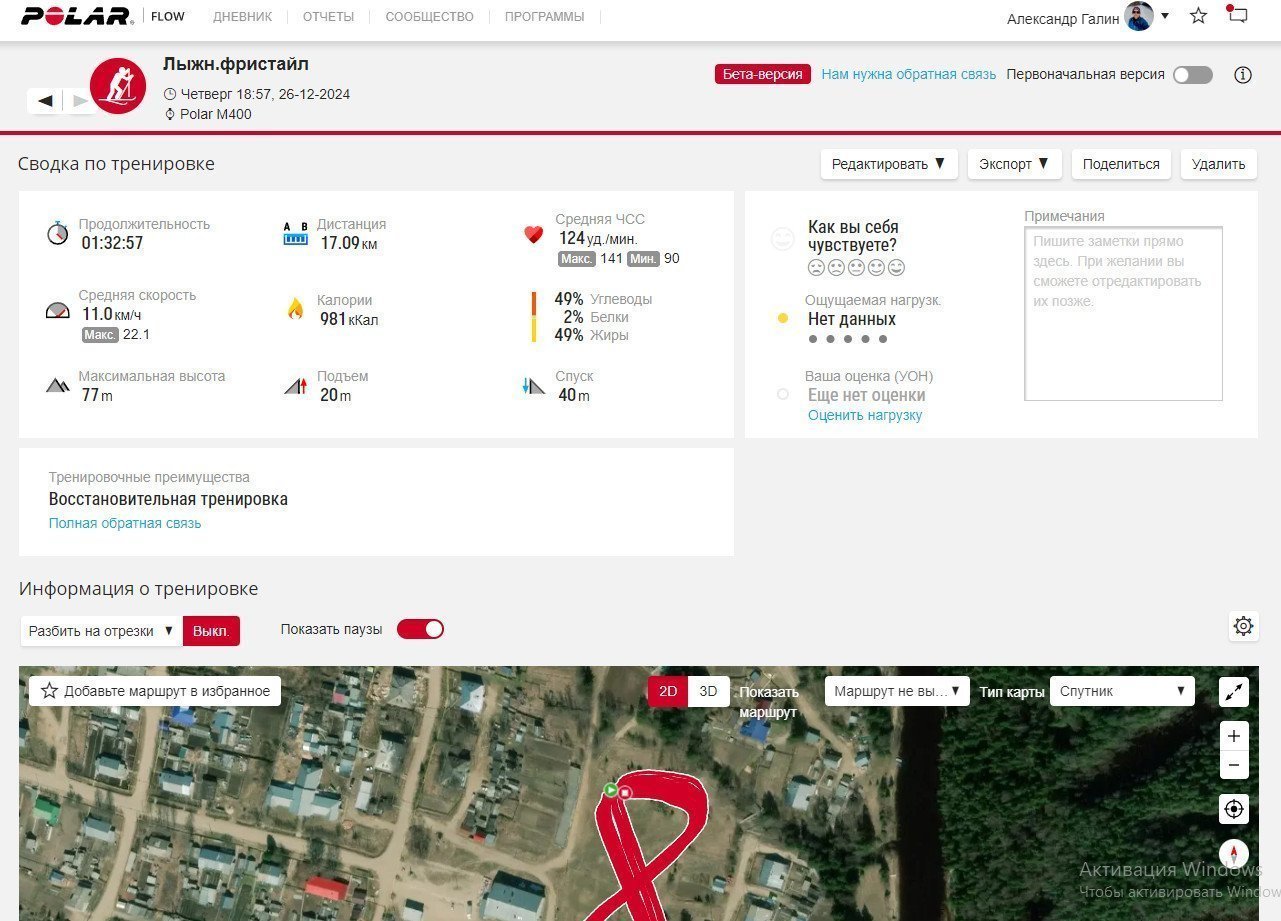Open the Программы menu
This screenshot has width=1281, height=921.
coord(544,17)
